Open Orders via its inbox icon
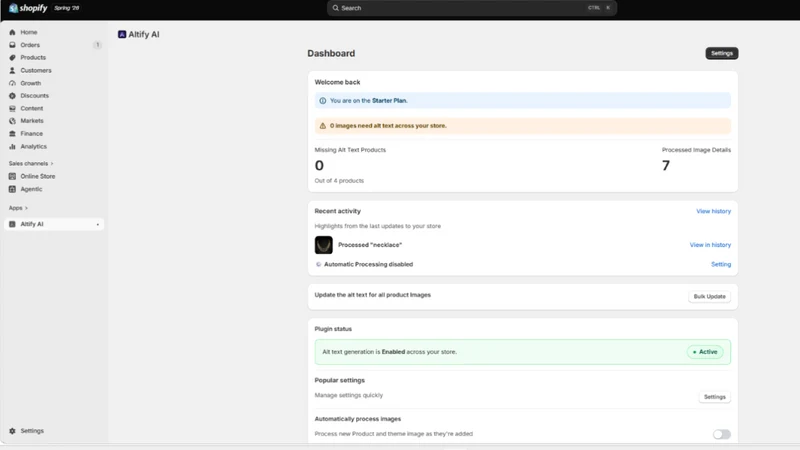The height and width of the screenshot is (450, 800). [12, 45]
